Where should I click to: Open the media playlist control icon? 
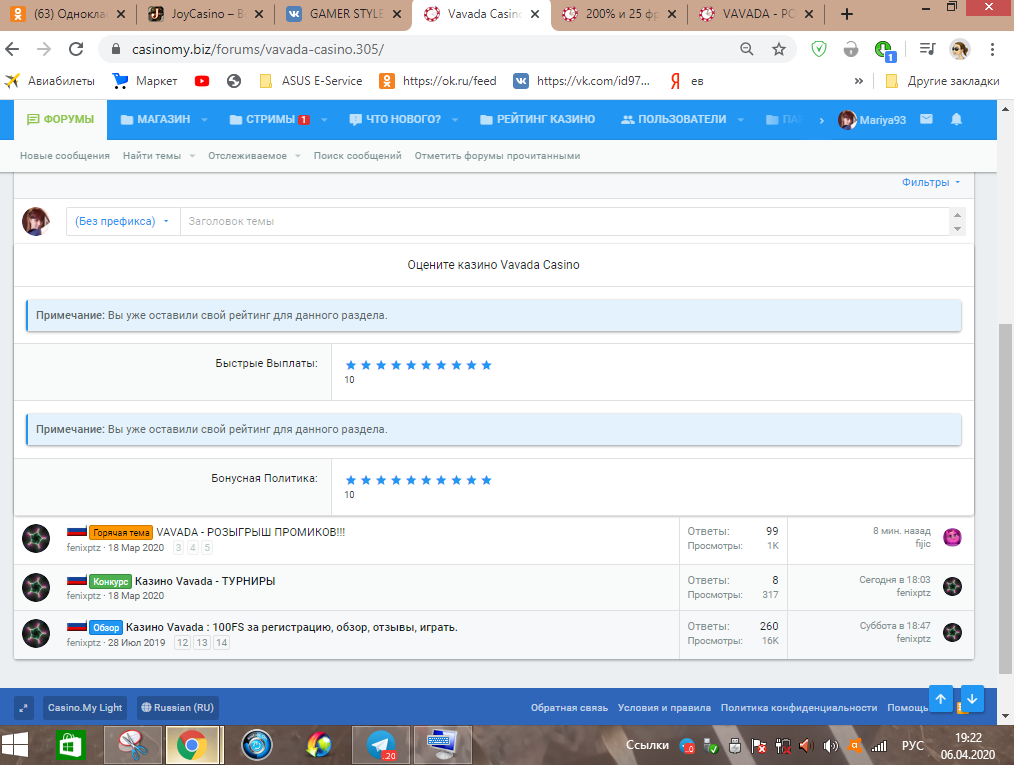tap(927, 49)
